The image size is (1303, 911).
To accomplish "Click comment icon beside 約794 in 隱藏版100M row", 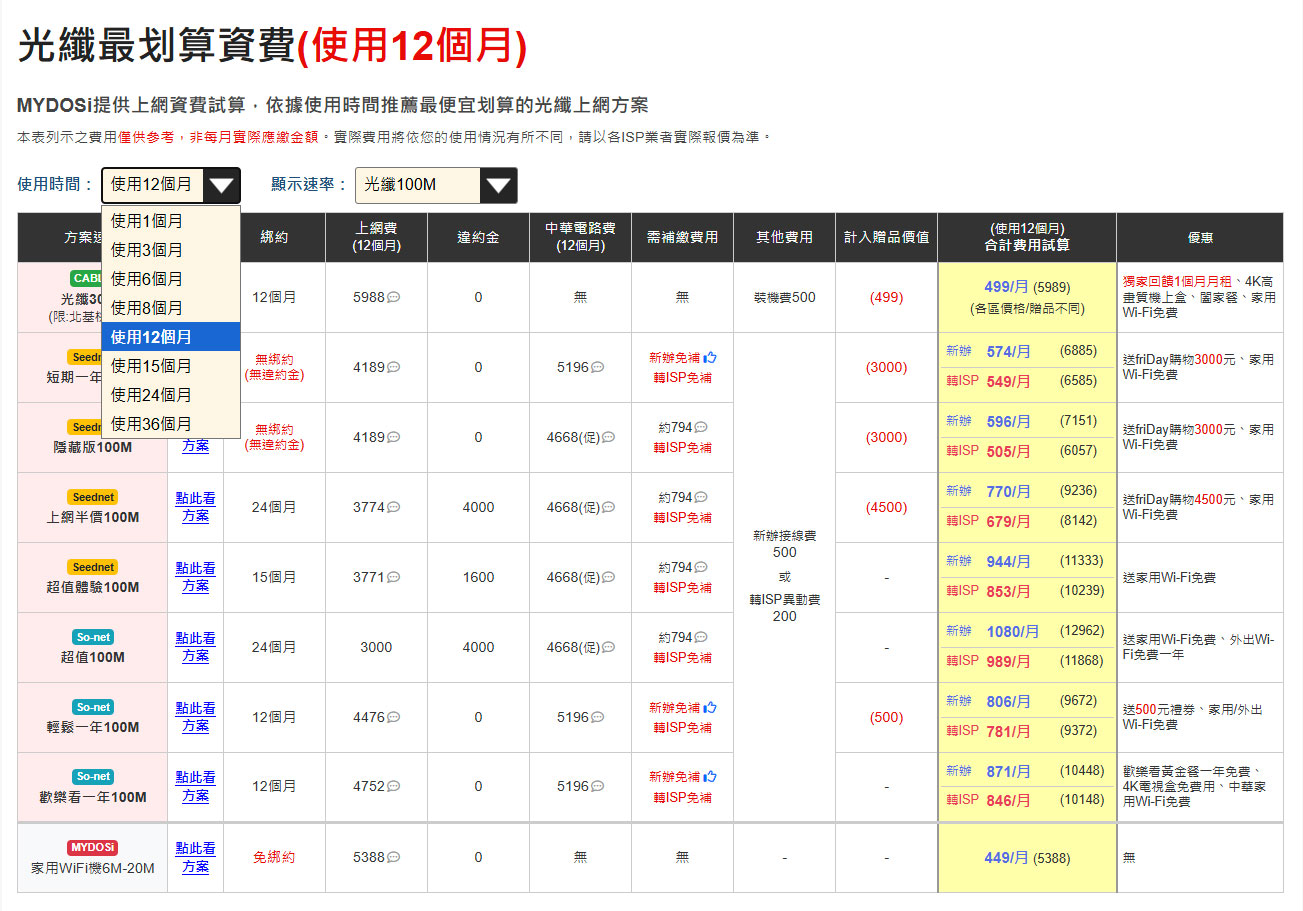I will click(x=701, y=428).
